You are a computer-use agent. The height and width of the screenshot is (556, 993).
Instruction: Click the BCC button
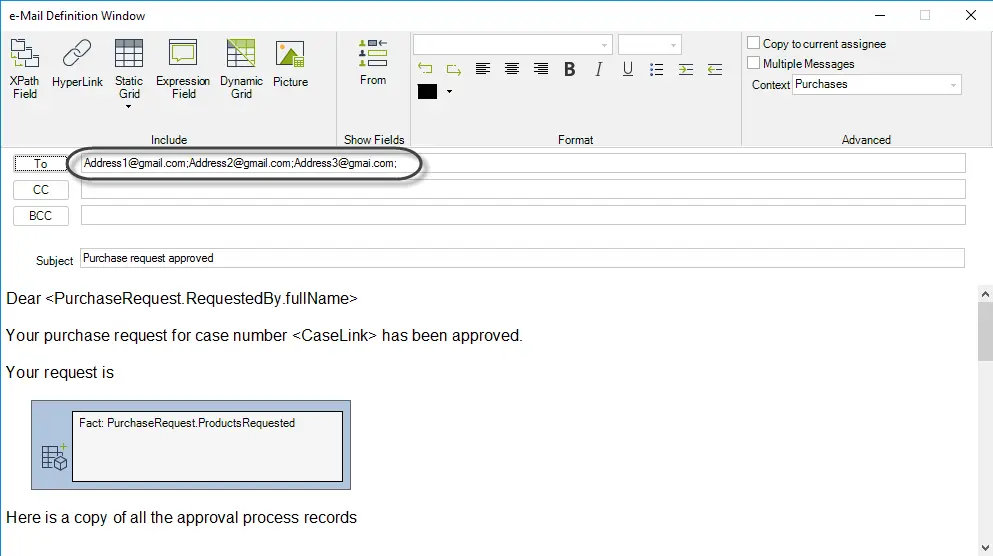[41, 215]
